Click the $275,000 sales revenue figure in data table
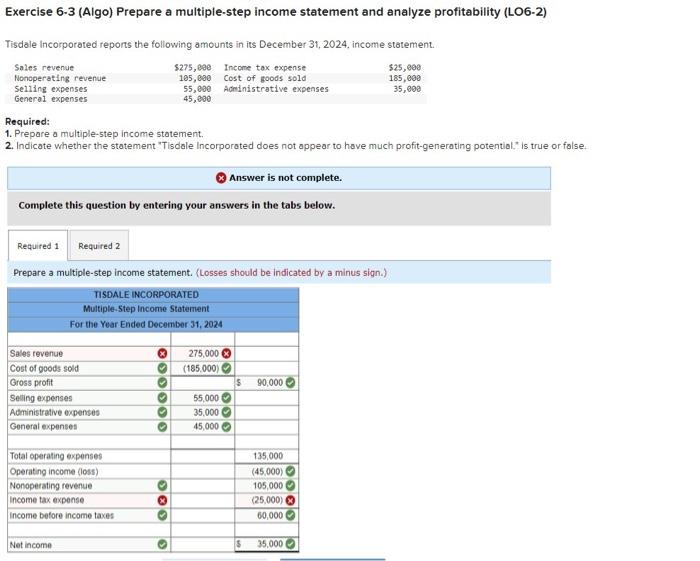The height and width of the screenshot is (561, 700). (x=192, y=68)
